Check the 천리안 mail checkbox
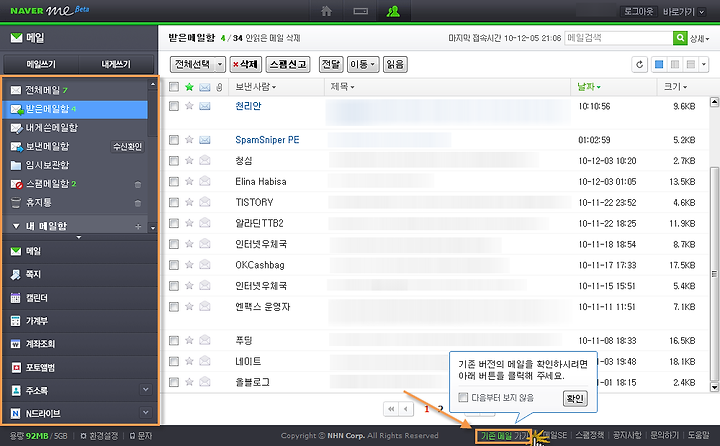 [174, 106]
